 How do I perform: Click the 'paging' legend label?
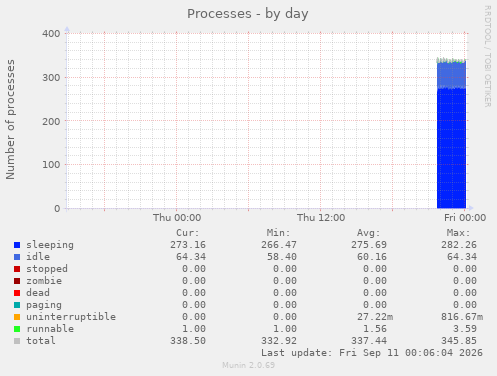click(44, 305)
